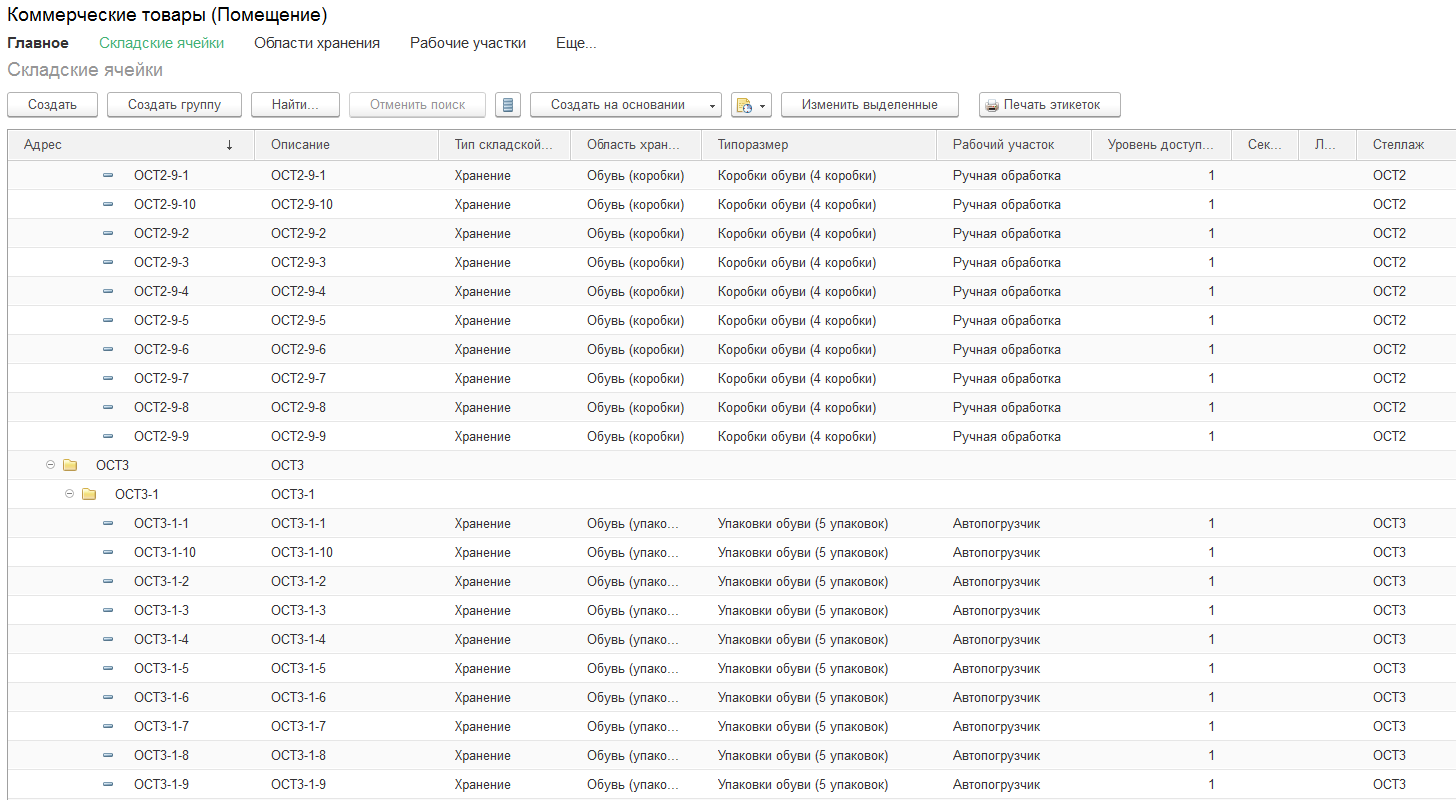Viewport: 1456px width, 800px height.
Task: Show more sections via Еще...
Action: tap(576, 43)
